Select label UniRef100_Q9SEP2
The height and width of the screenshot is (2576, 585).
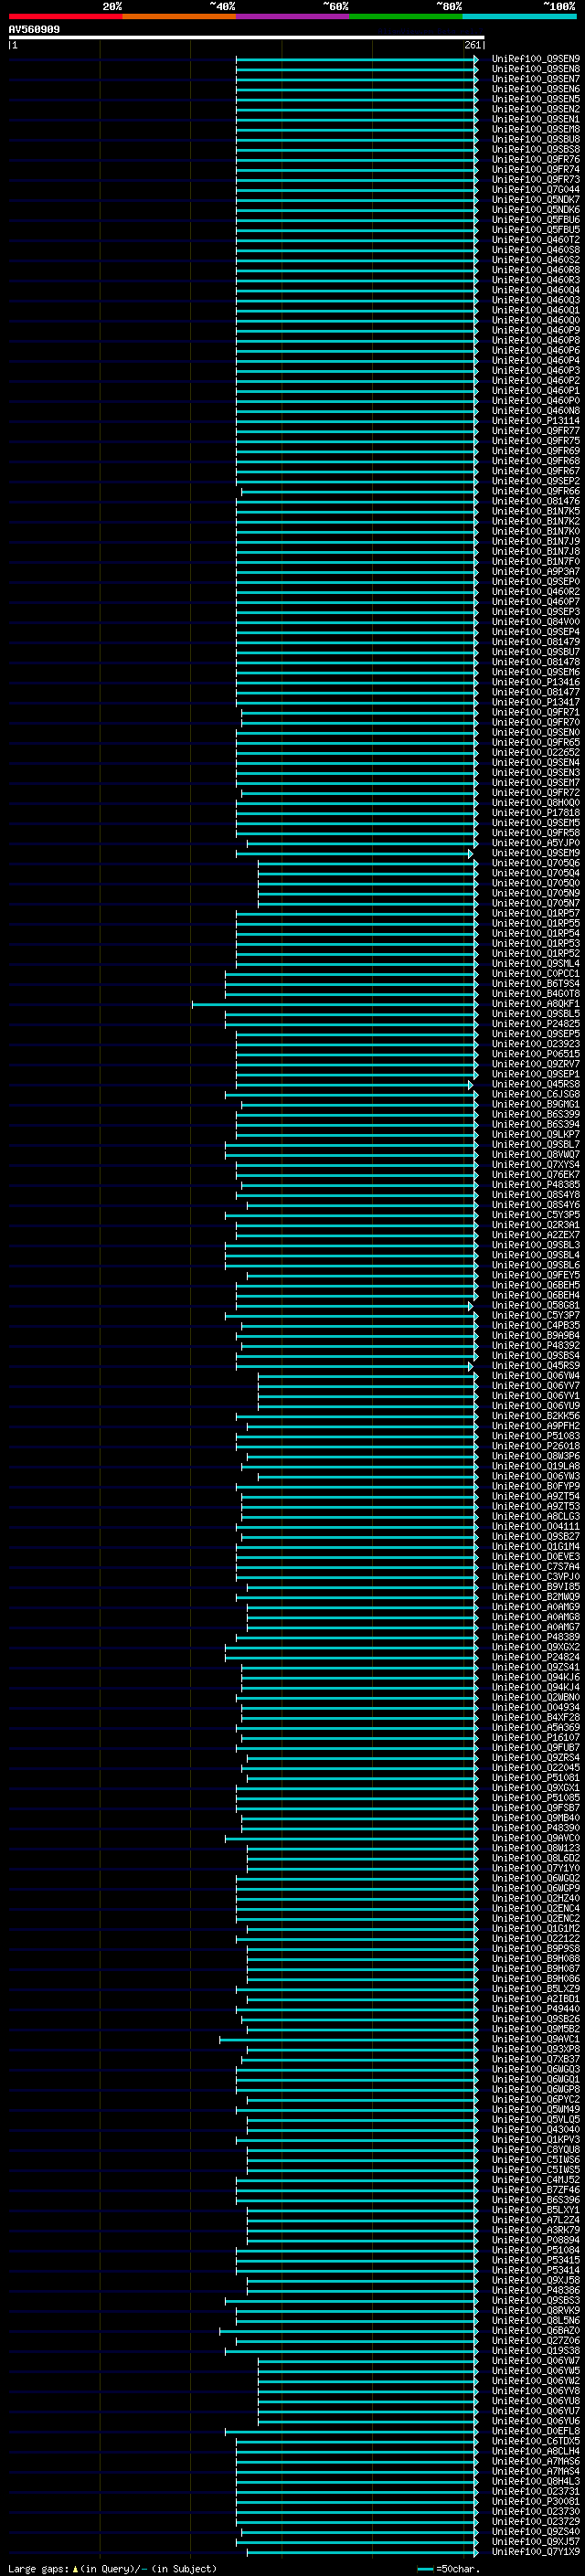[x=536, y=481]
